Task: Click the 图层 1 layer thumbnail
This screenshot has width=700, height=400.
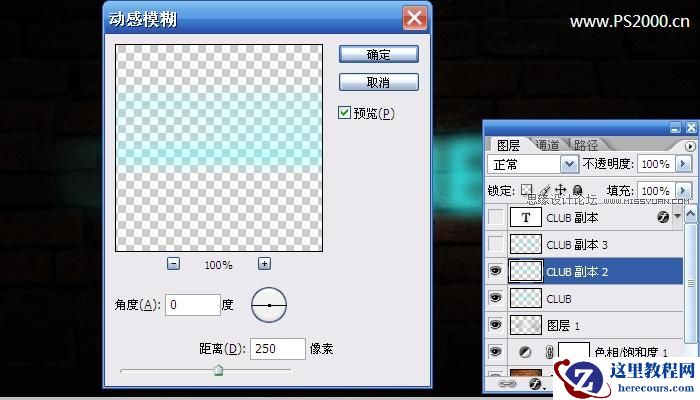Action: [x=525, y=325]
